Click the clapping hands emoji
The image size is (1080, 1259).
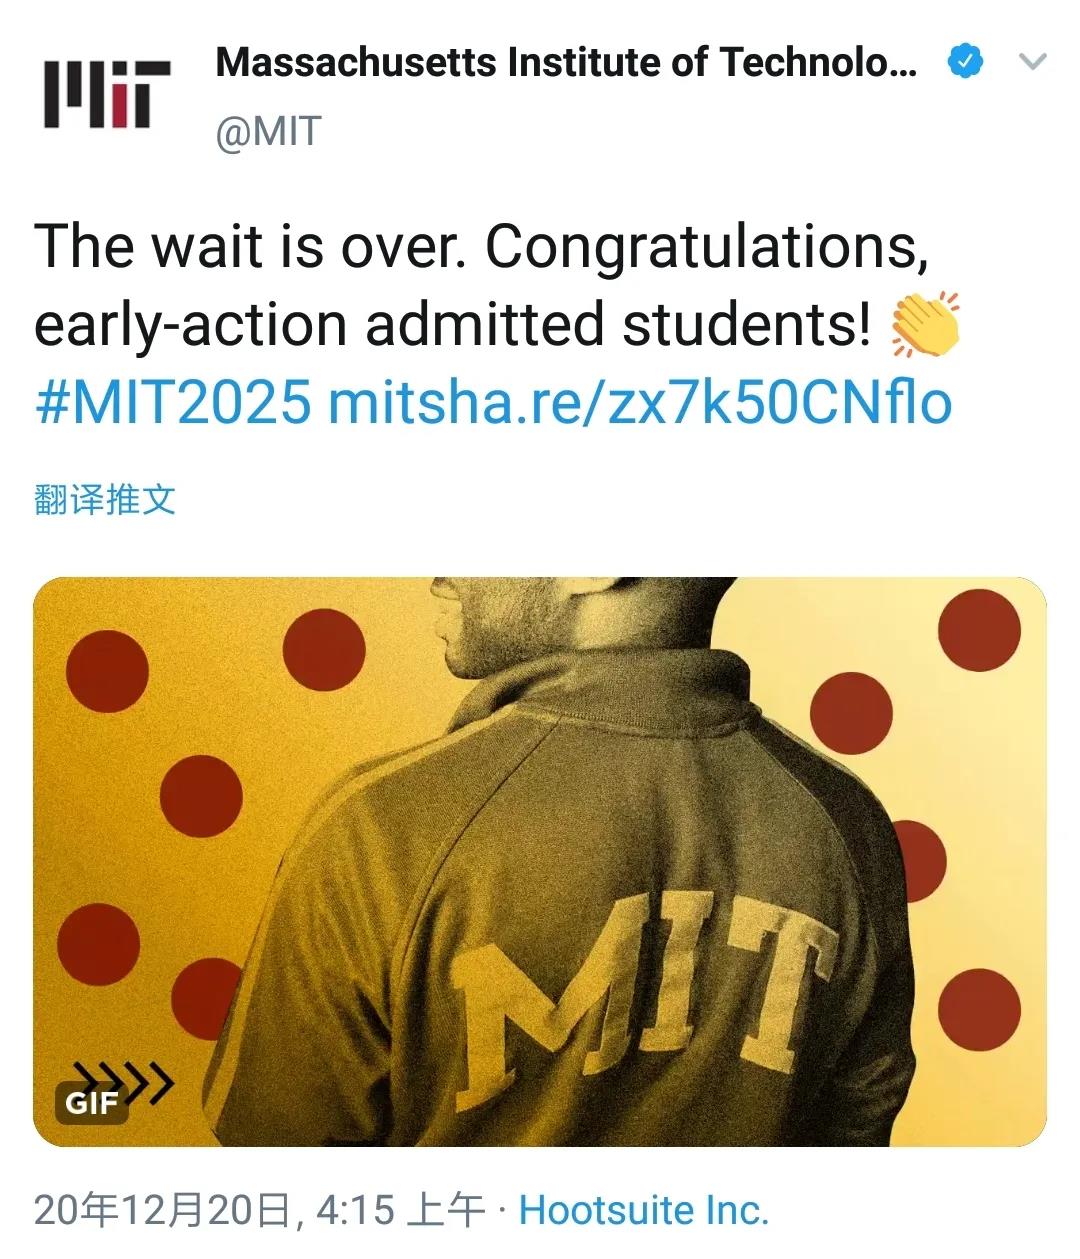[x=924, y=325]
